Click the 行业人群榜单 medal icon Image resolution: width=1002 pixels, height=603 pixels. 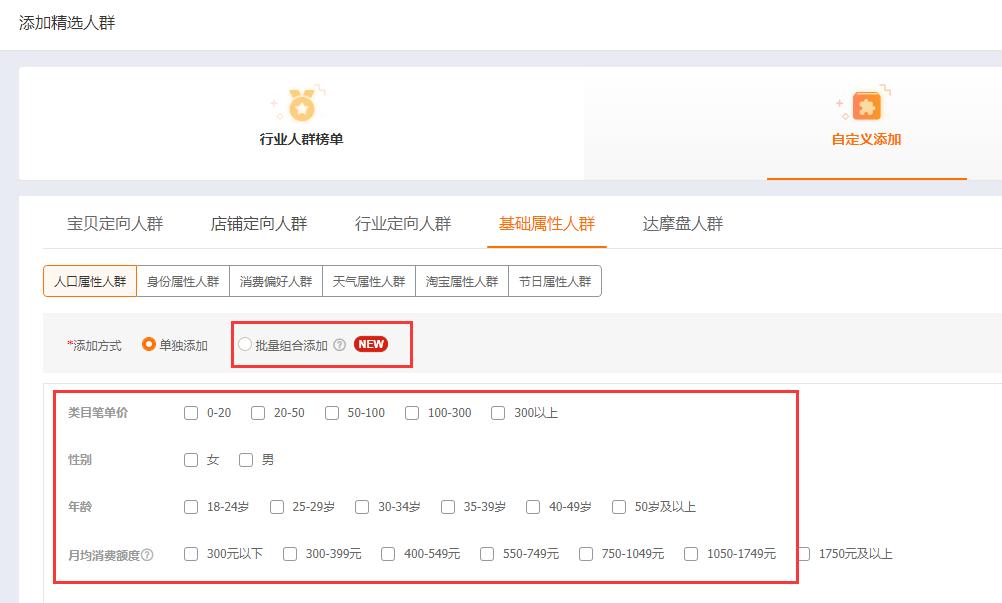point(300,107)
